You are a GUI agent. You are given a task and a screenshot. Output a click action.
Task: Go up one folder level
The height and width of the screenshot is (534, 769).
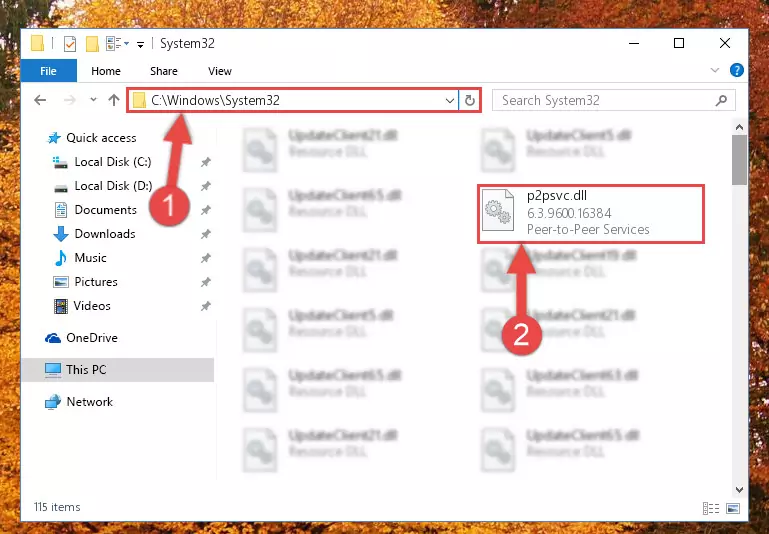tap(114, 101)
